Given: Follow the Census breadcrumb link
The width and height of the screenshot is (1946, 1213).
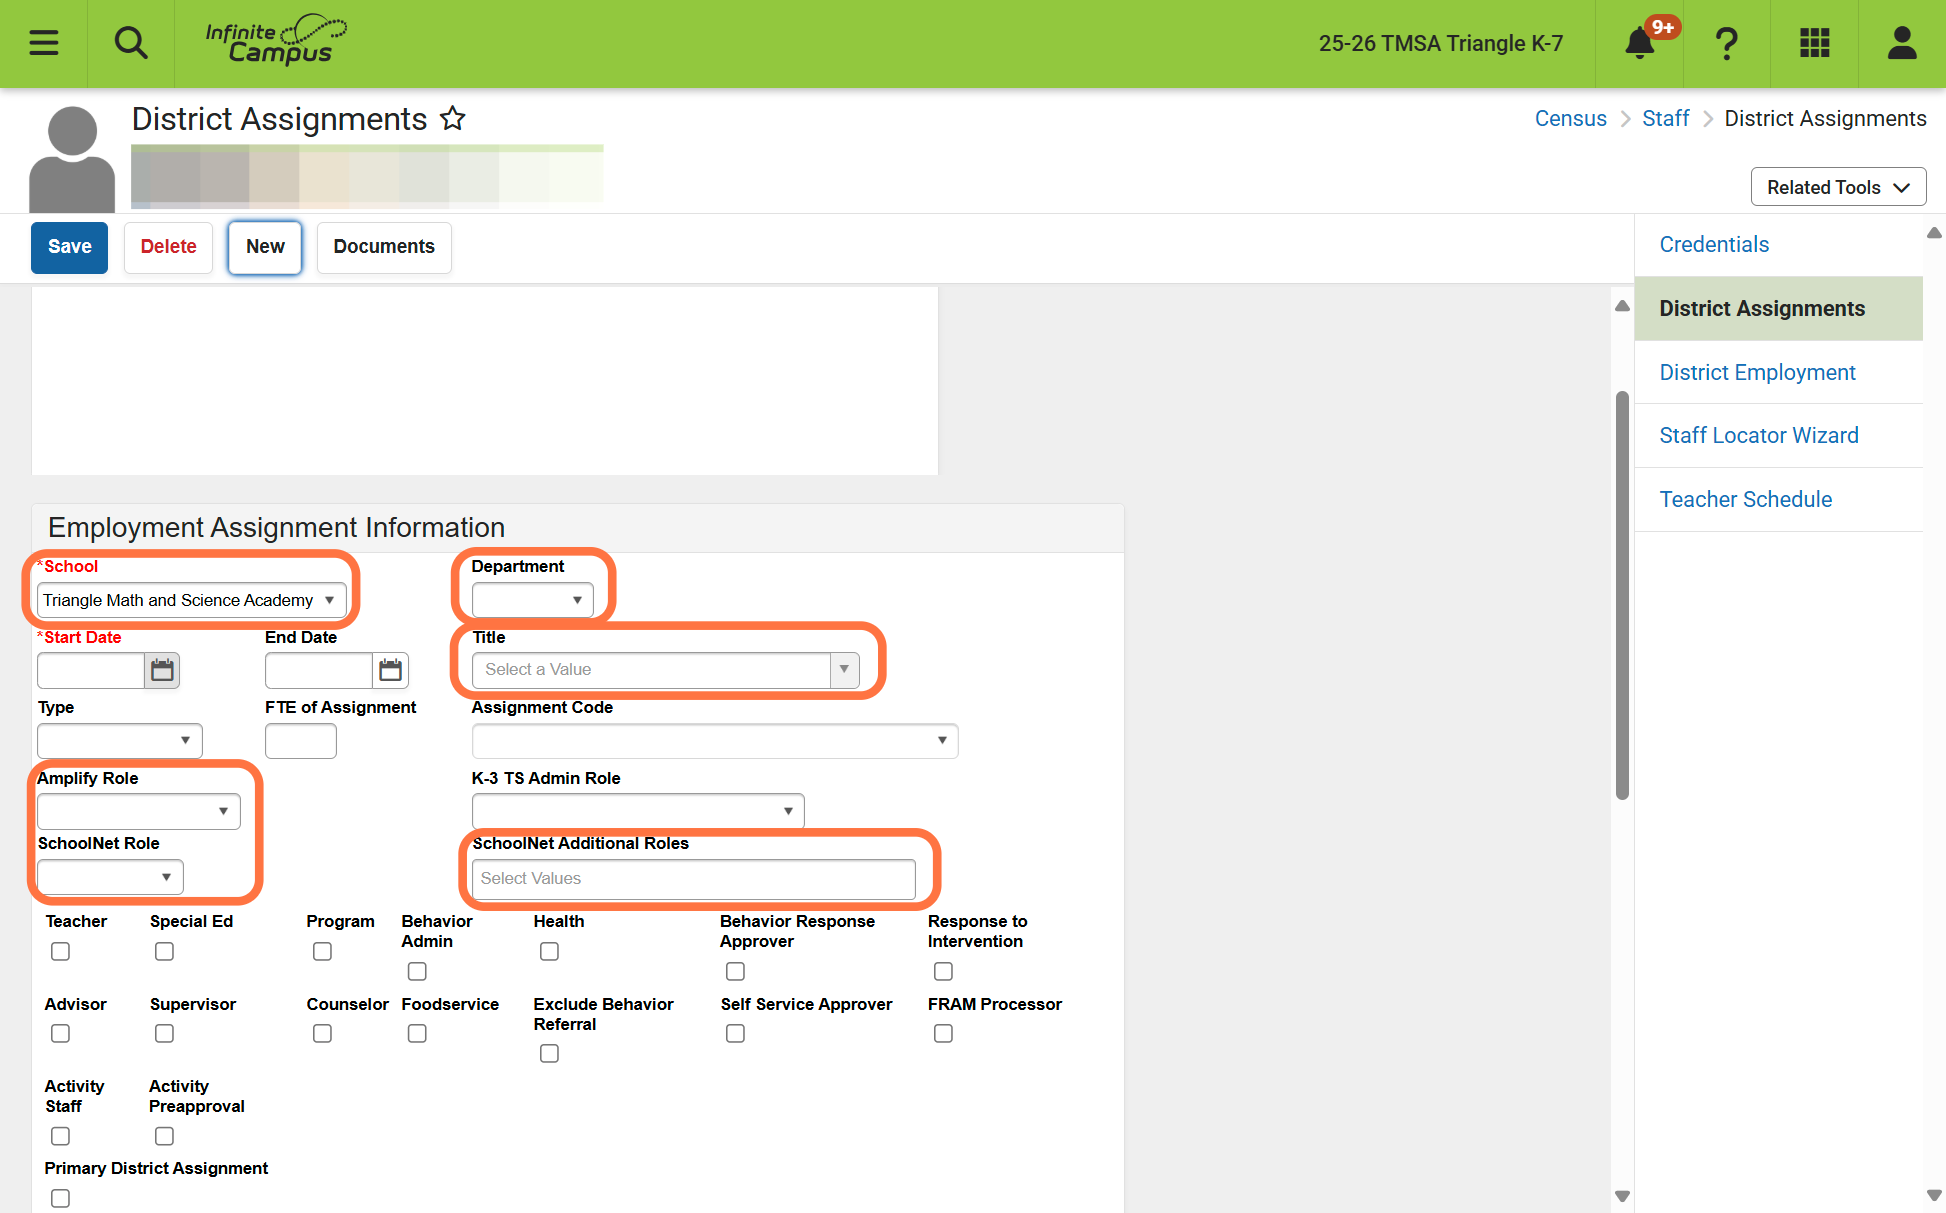Looking at the screenshot, I should coord(1570,118).
